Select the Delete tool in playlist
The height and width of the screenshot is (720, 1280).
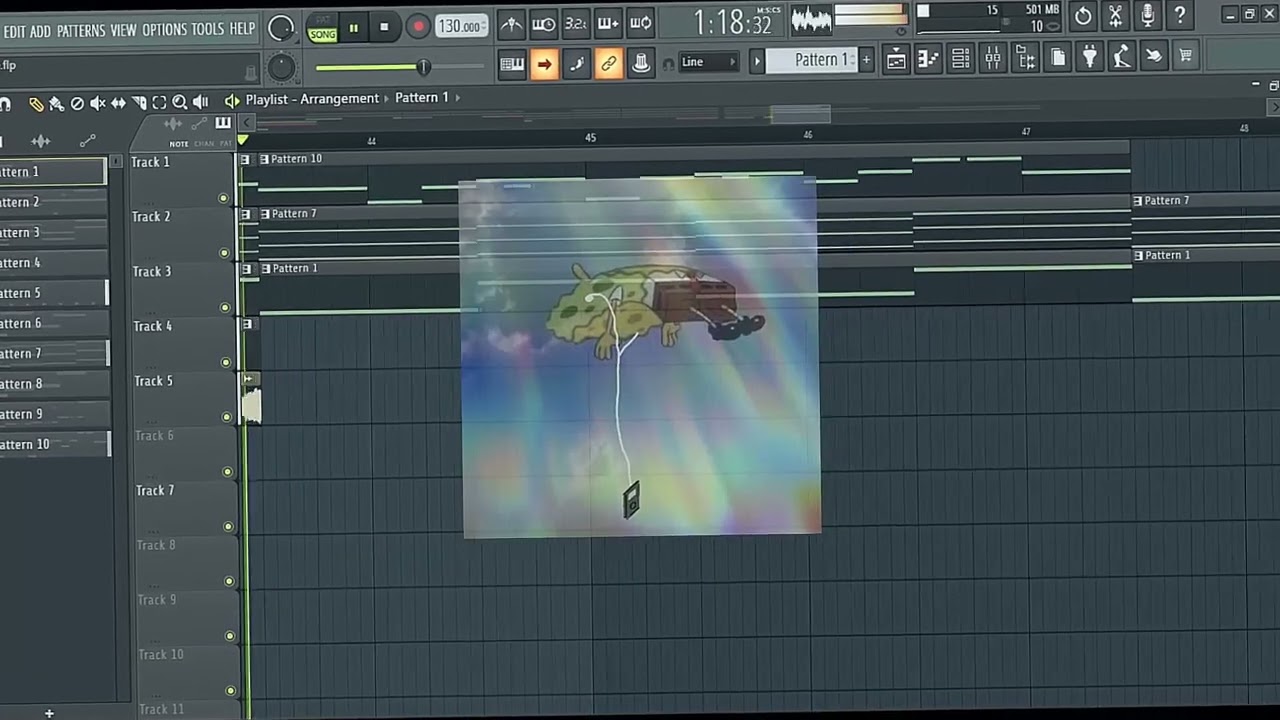pos(77,103)
